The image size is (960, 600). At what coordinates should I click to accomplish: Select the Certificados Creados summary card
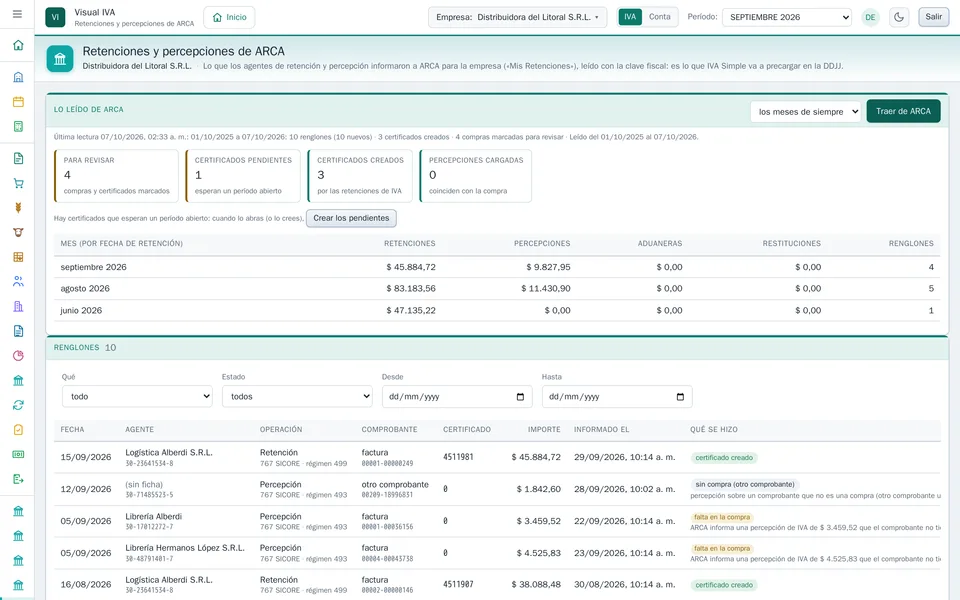360,176
